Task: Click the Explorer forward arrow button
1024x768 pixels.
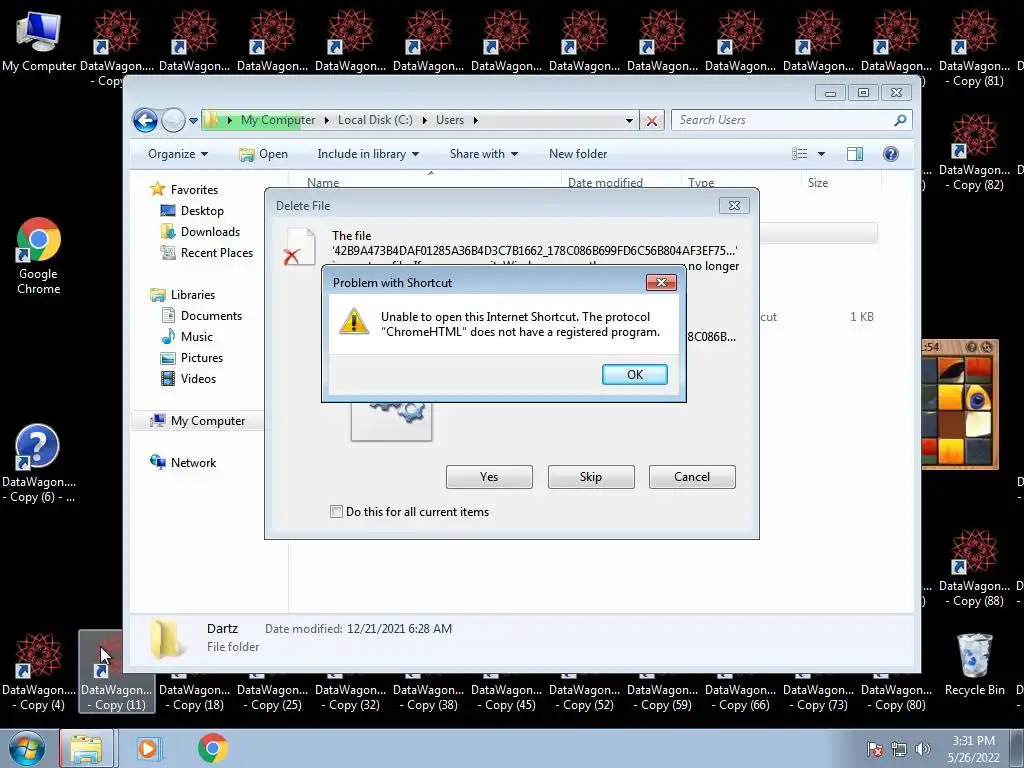Action: [x=173, y=120]
